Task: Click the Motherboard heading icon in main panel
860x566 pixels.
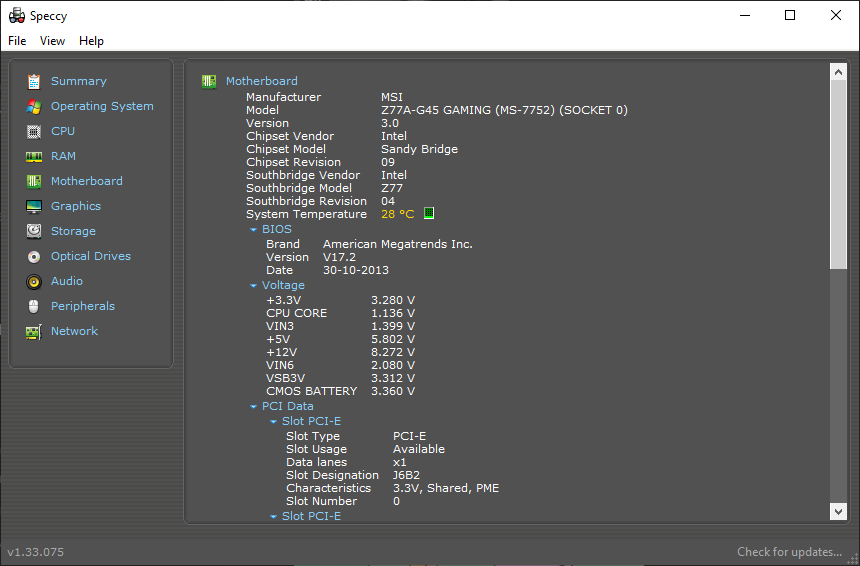Action: click(209, 82)
